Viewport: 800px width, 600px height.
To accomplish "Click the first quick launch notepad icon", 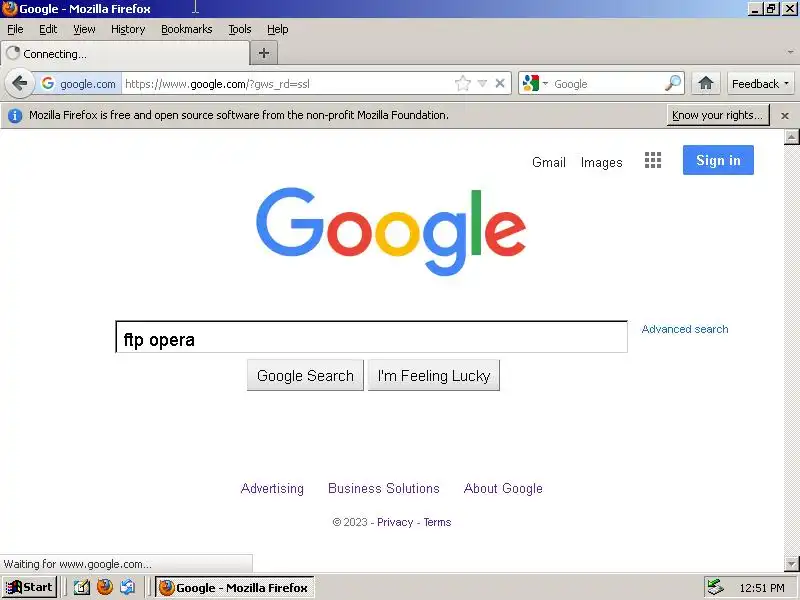I will [82, 587].
